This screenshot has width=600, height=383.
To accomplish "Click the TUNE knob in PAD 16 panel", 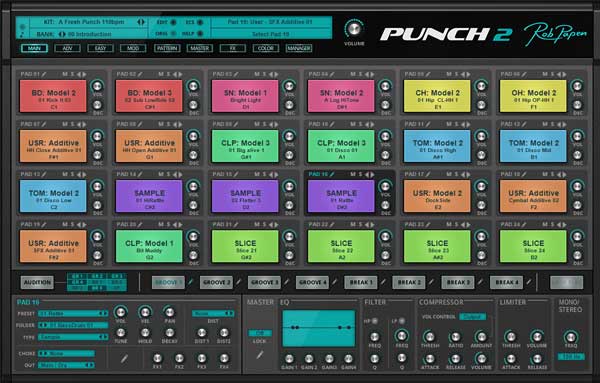I will click(121, 332).
